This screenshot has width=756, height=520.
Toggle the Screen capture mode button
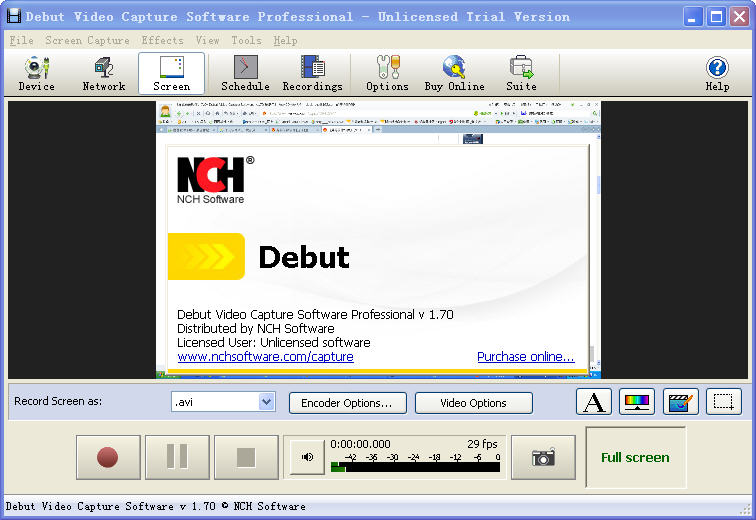point(172,73)
